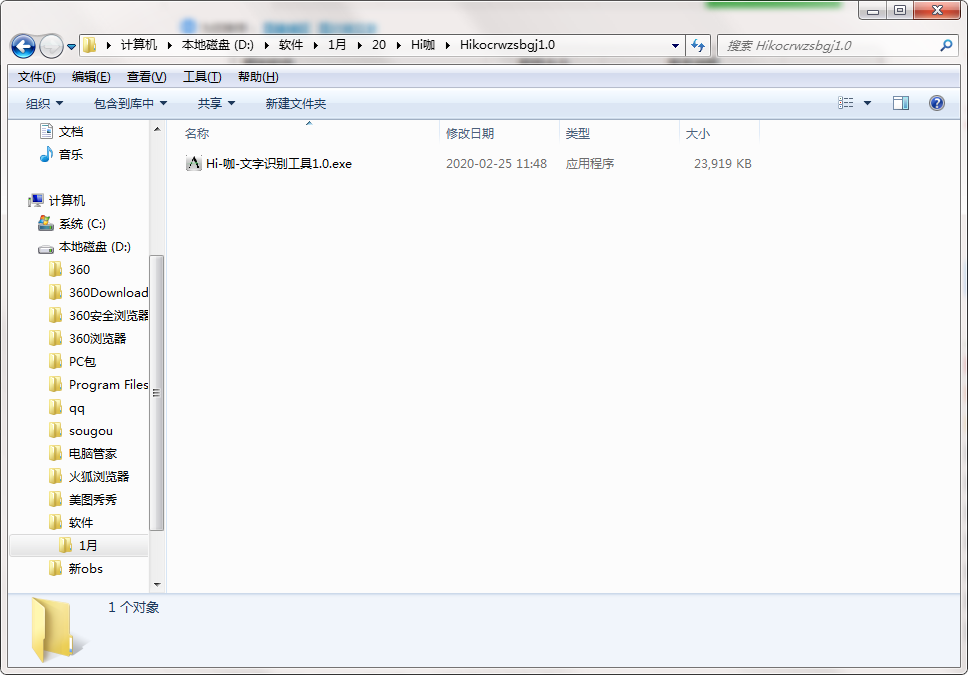Click the navigation pane scrollbar thumb
This screenshot has height=675, width=968.
pyautogui.click(x=157, y=393)
